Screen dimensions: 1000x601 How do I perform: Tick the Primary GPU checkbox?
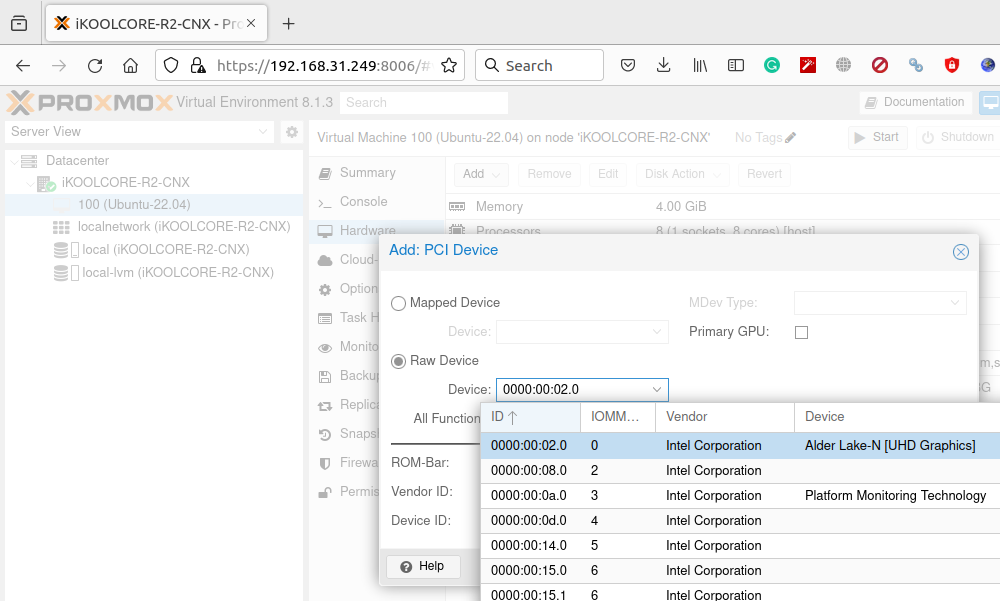(x=802, y=332)
